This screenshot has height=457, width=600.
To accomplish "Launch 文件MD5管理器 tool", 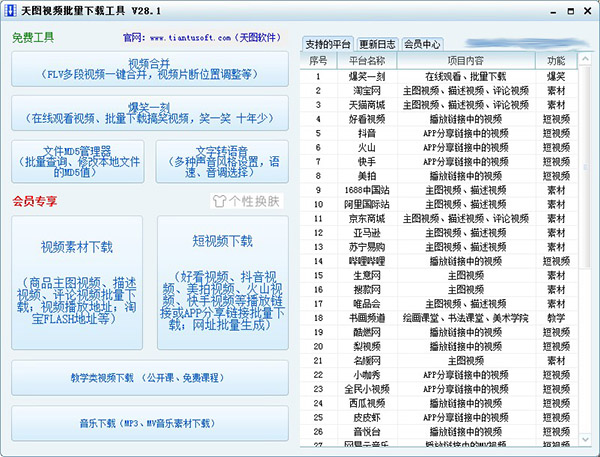I will (x=78, y=162).
